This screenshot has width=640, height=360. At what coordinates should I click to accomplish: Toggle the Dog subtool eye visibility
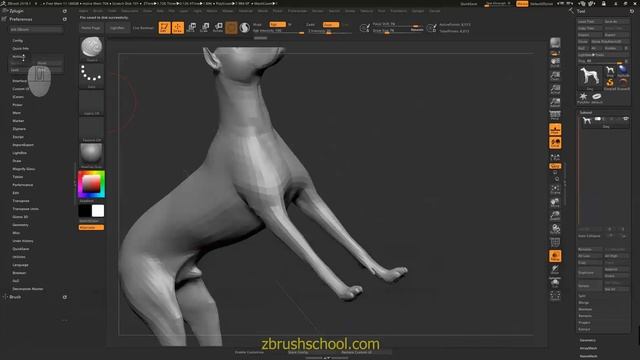[625, 119]
